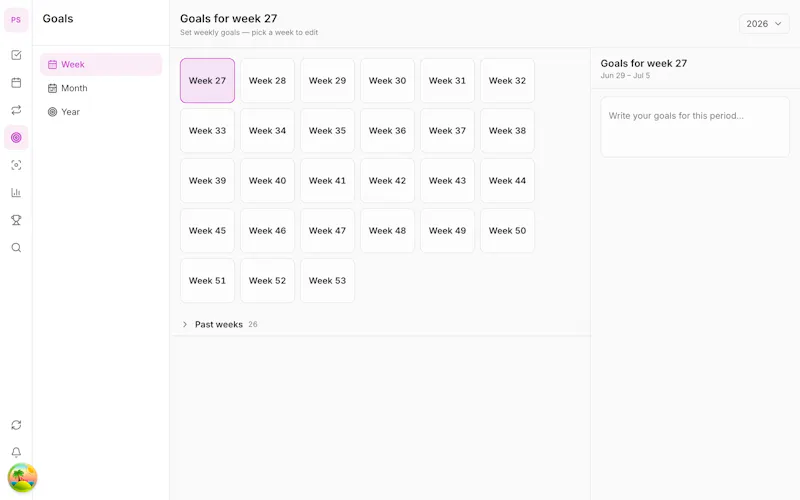Switch to the Month goals view

(101, 88)
